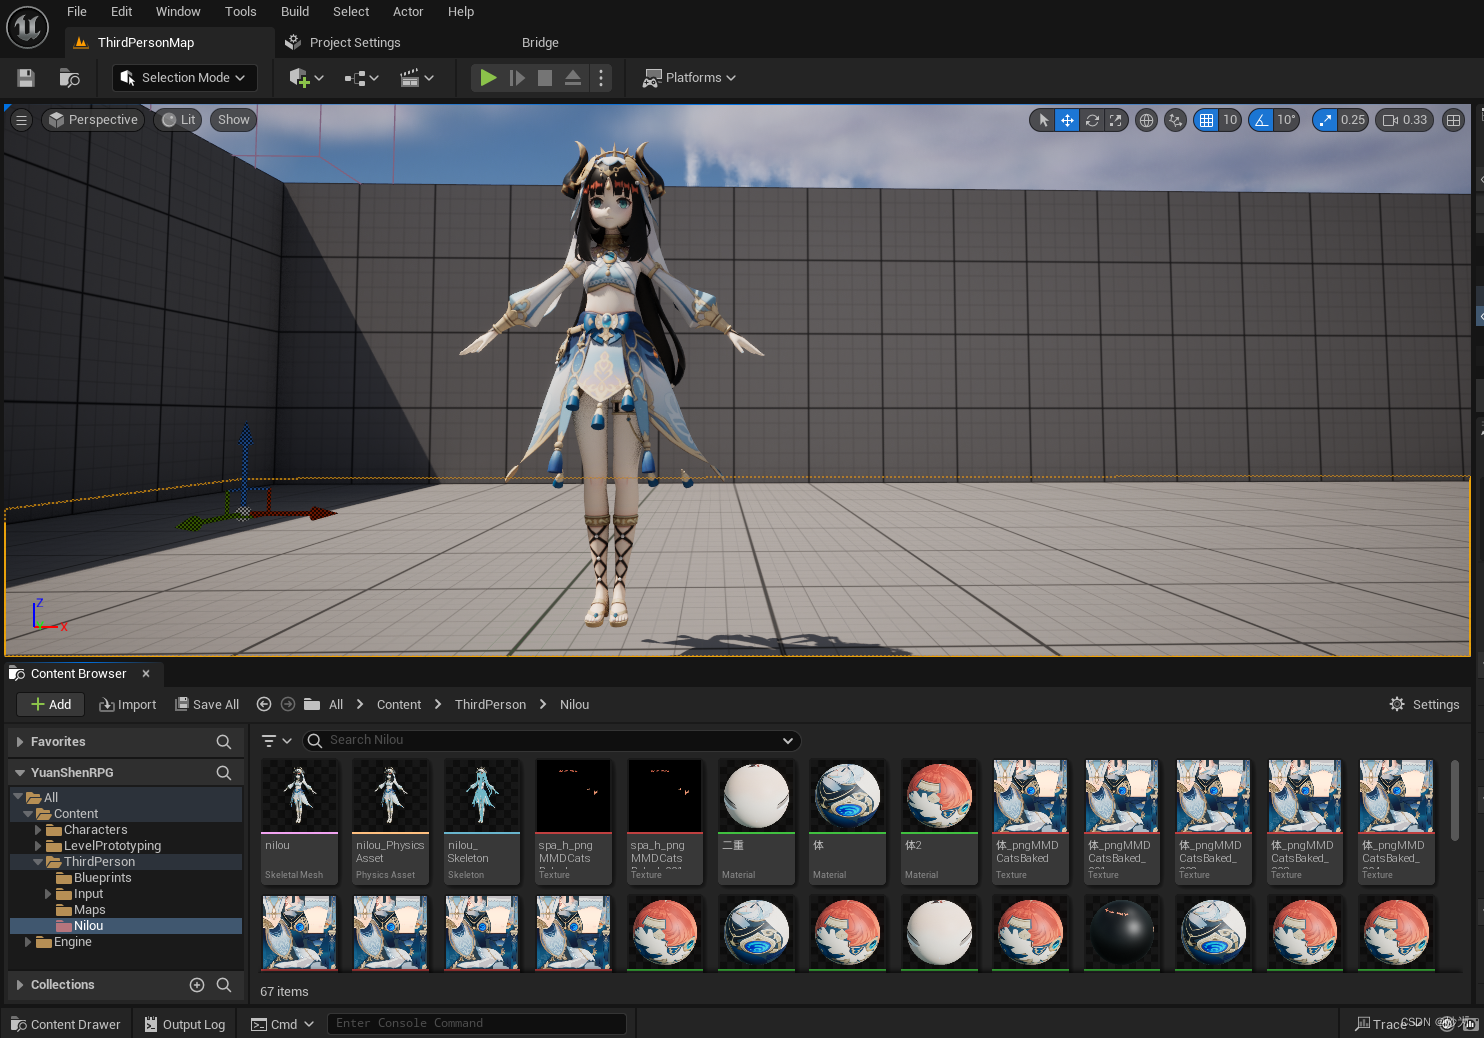Open the Add content (cube plus) menu

click(x=305, y=78)
